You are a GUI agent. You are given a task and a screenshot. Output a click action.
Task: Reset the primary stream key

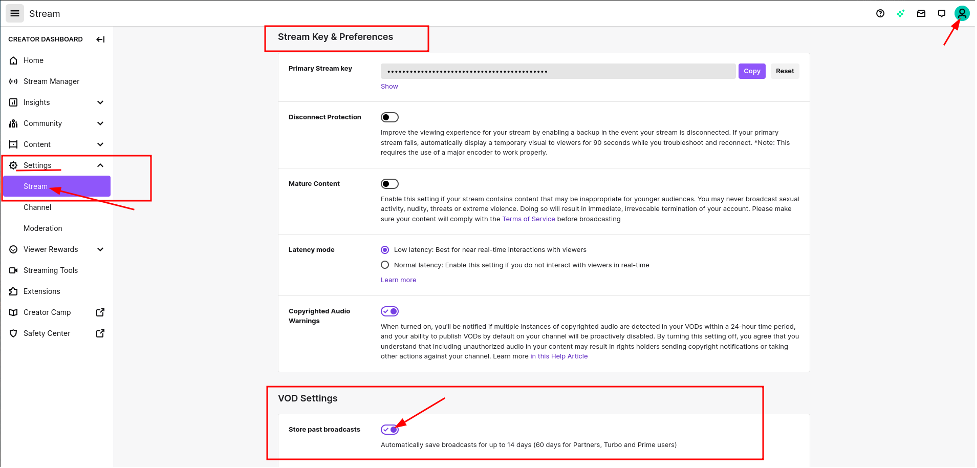point(784,71)
